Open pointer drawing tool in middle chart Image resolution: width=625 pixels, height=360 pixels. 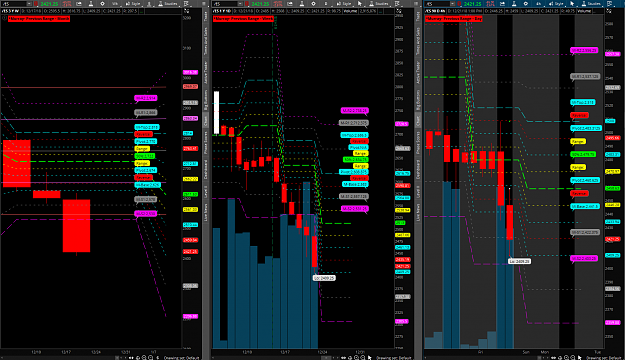[x=360, y=4]
